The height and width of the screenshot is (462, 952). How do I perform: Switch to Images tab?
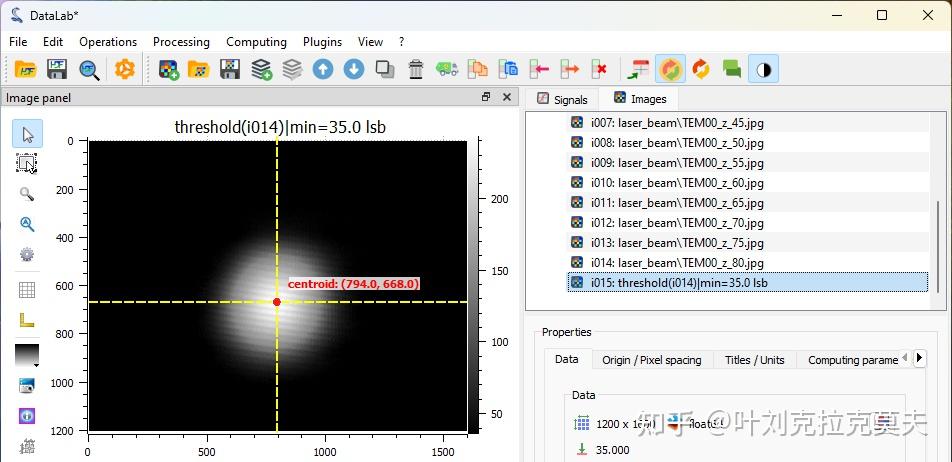[x=639, y=99]
